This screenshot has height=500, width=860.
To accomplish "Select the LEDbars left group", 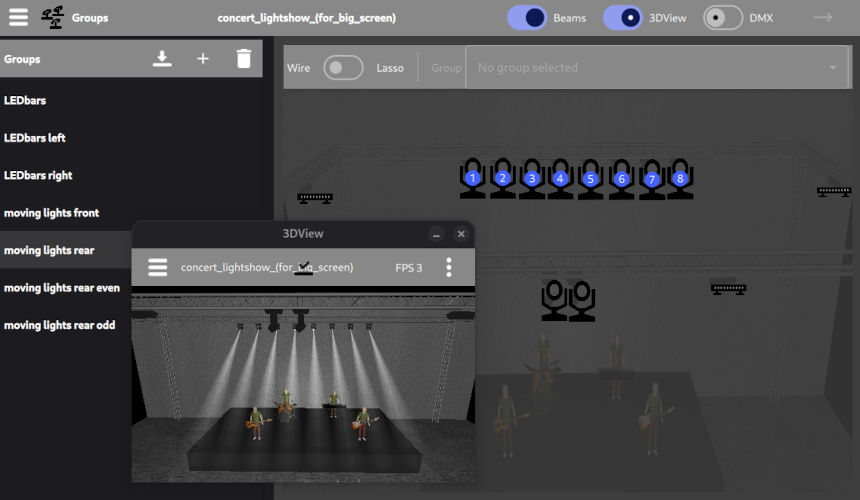I will click(x=35, y=138).
